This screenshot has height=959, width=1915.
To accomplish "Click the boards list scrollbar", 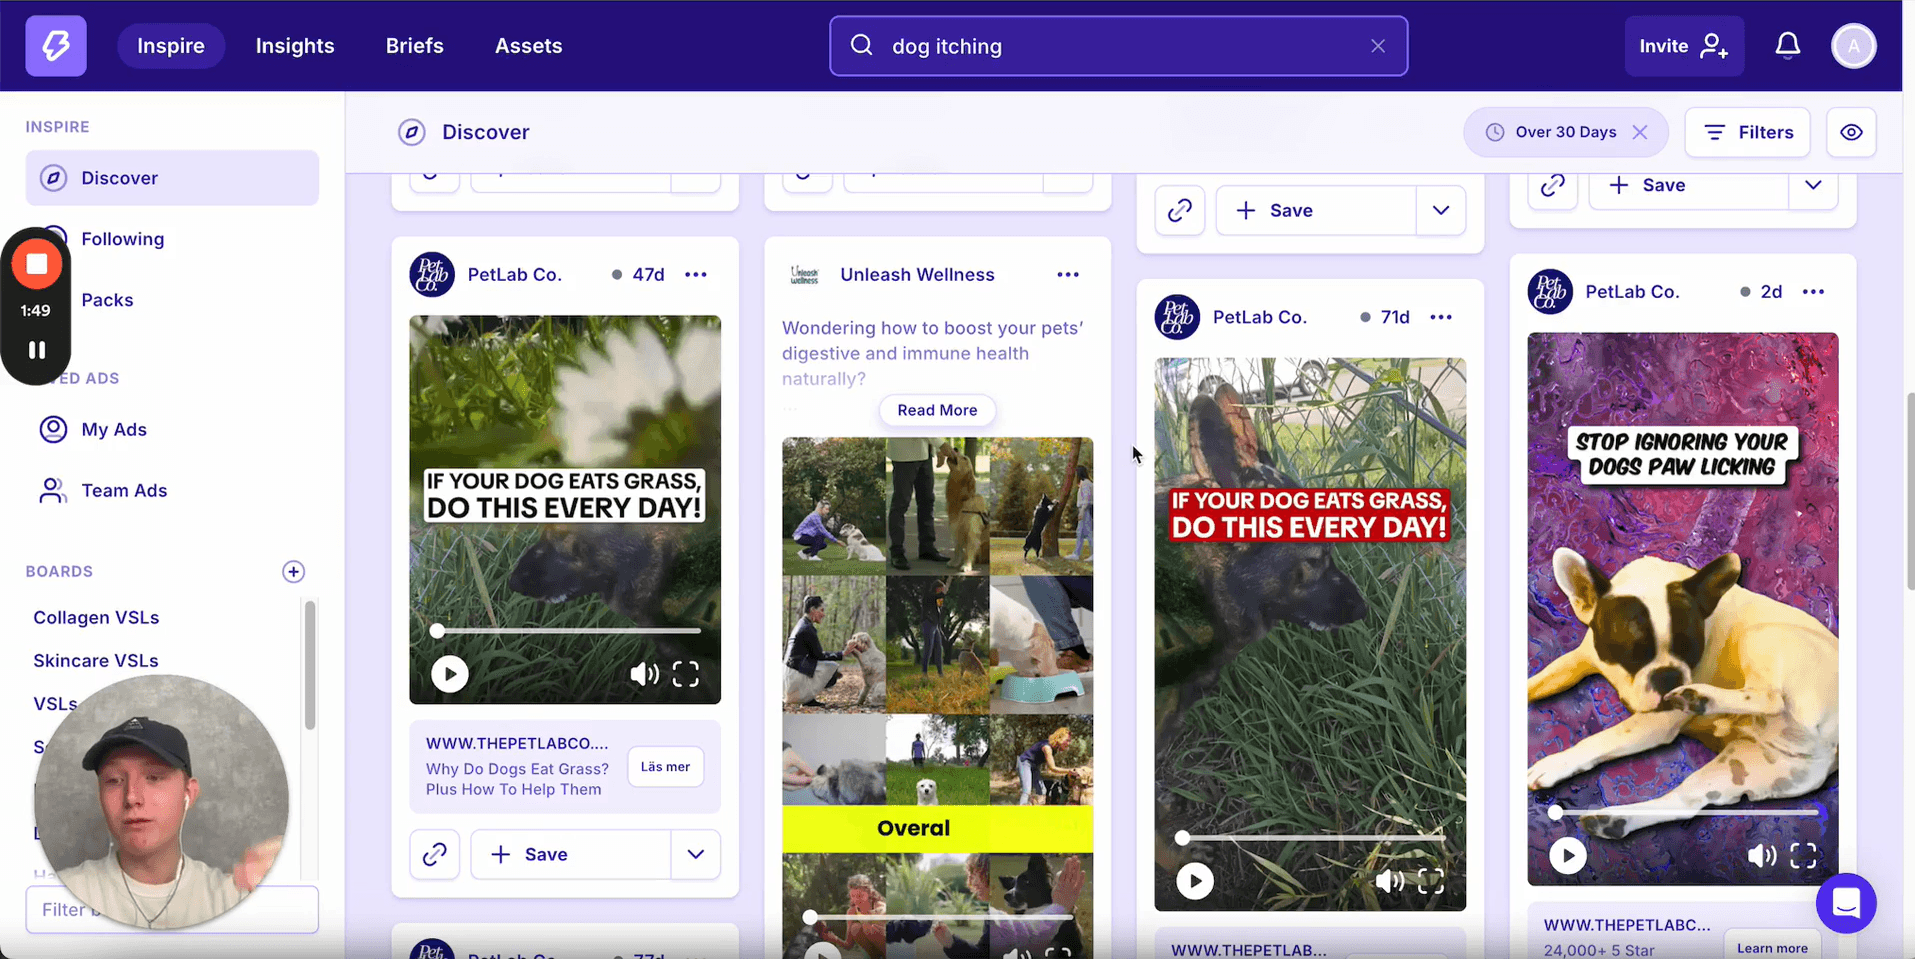I will point(310,665).
